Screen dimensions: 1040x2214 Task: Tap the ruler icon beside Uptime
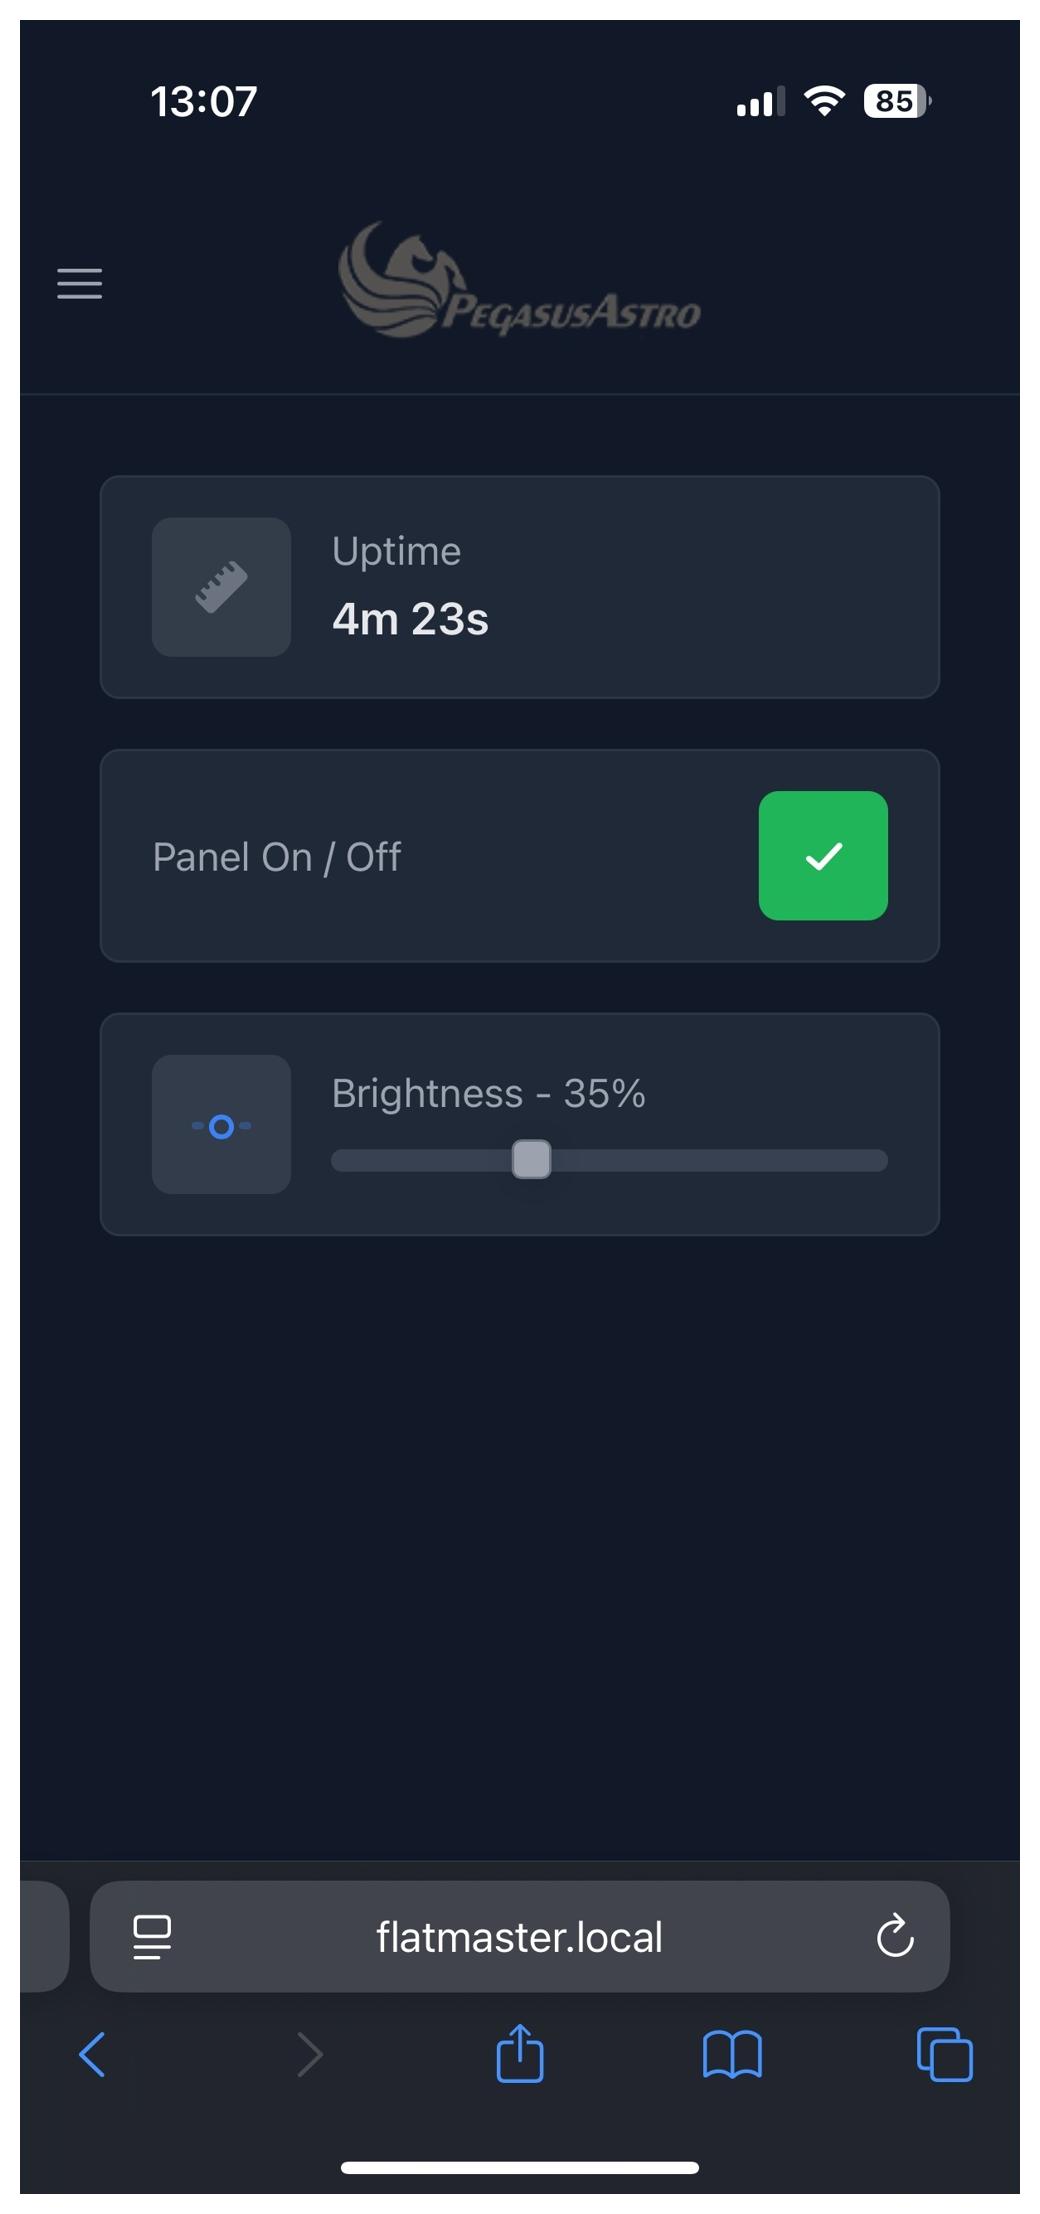coord(221,587)
